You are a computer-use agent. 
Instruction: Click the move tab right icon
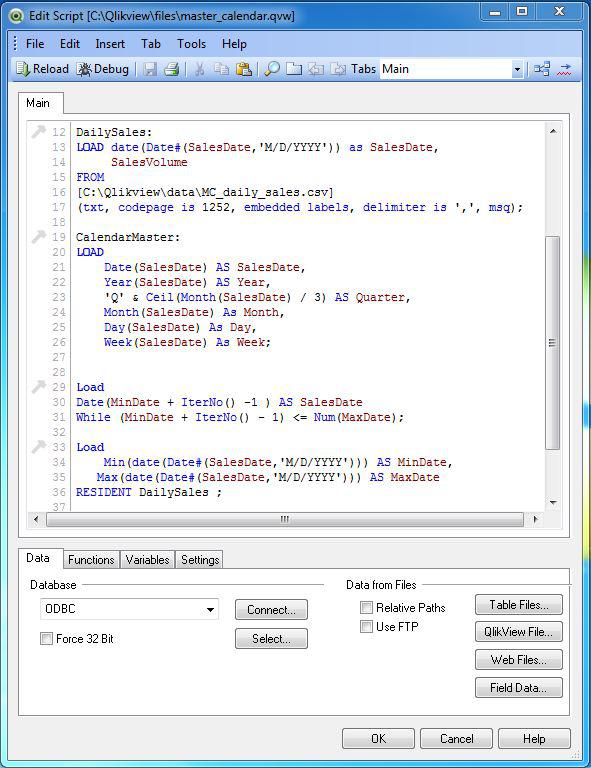point(338,69)
